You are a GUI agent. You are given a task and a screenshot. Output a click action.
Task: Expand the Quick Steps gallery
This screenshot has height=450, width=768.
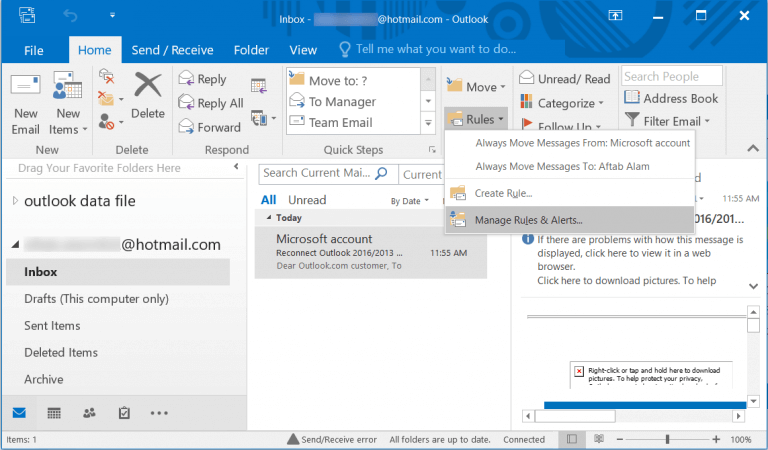tap(428, 123)
